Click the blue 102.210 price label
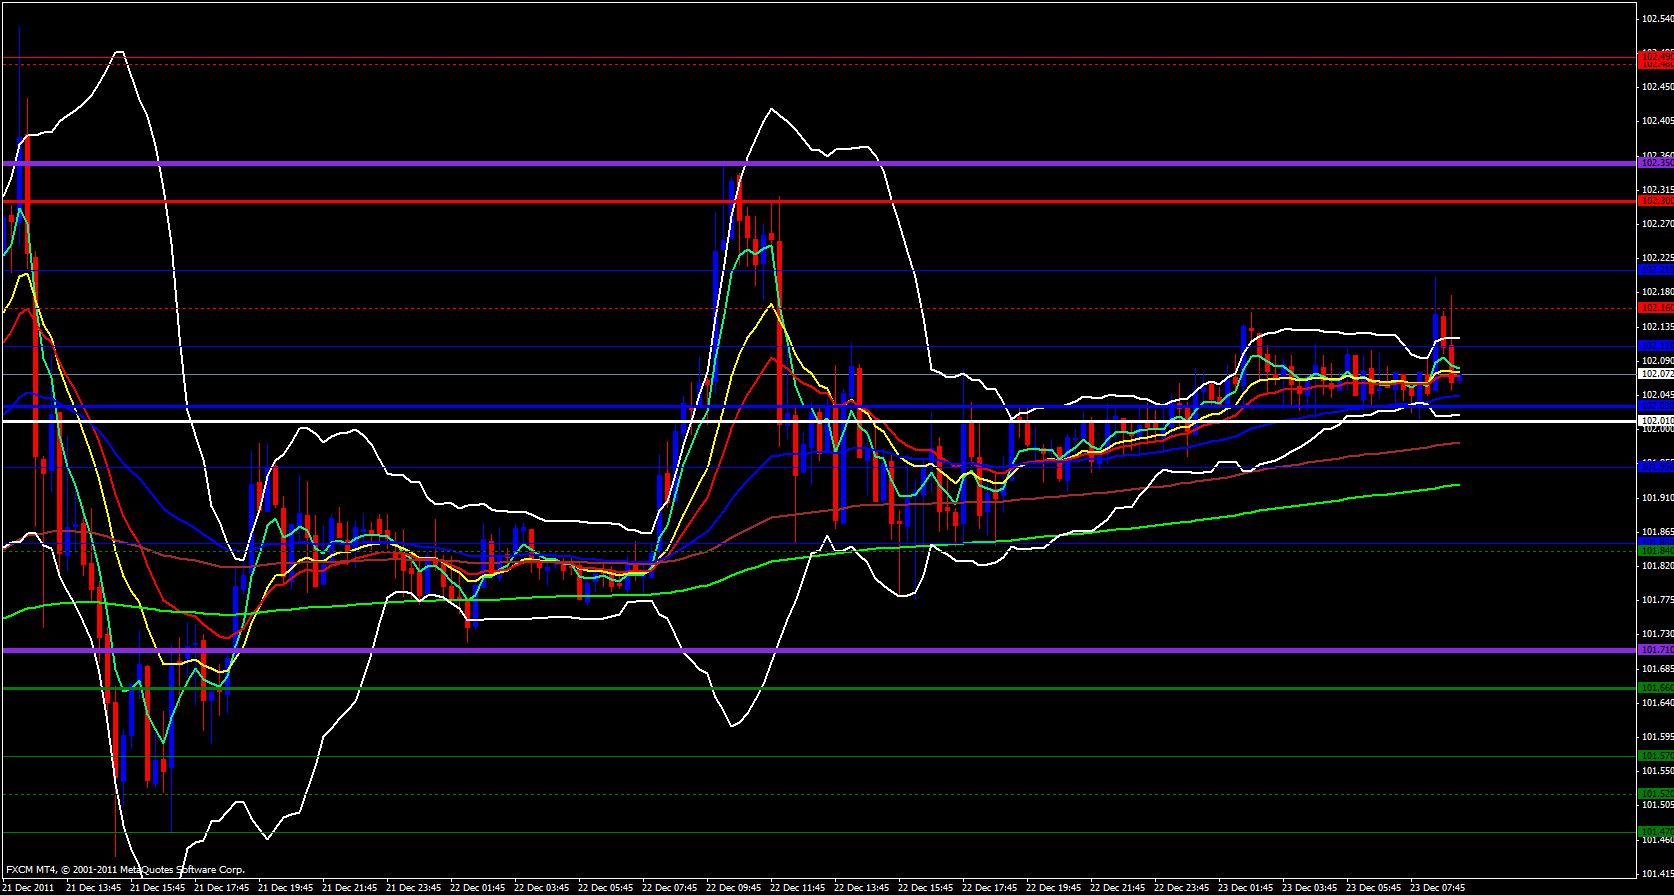 coord(1656,270)
